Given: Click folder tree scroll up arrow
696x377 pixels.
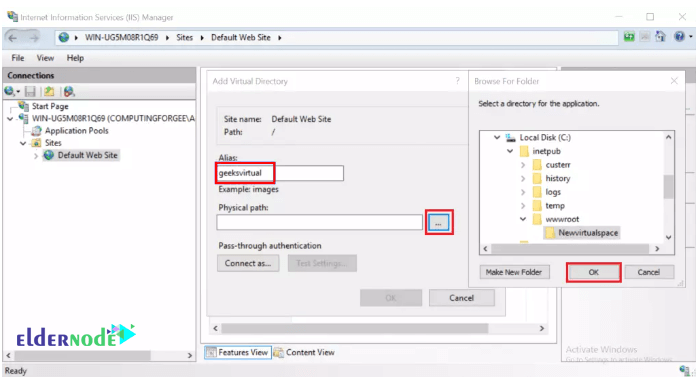Looking at the screenshot, I should click(x=668, y=137).
